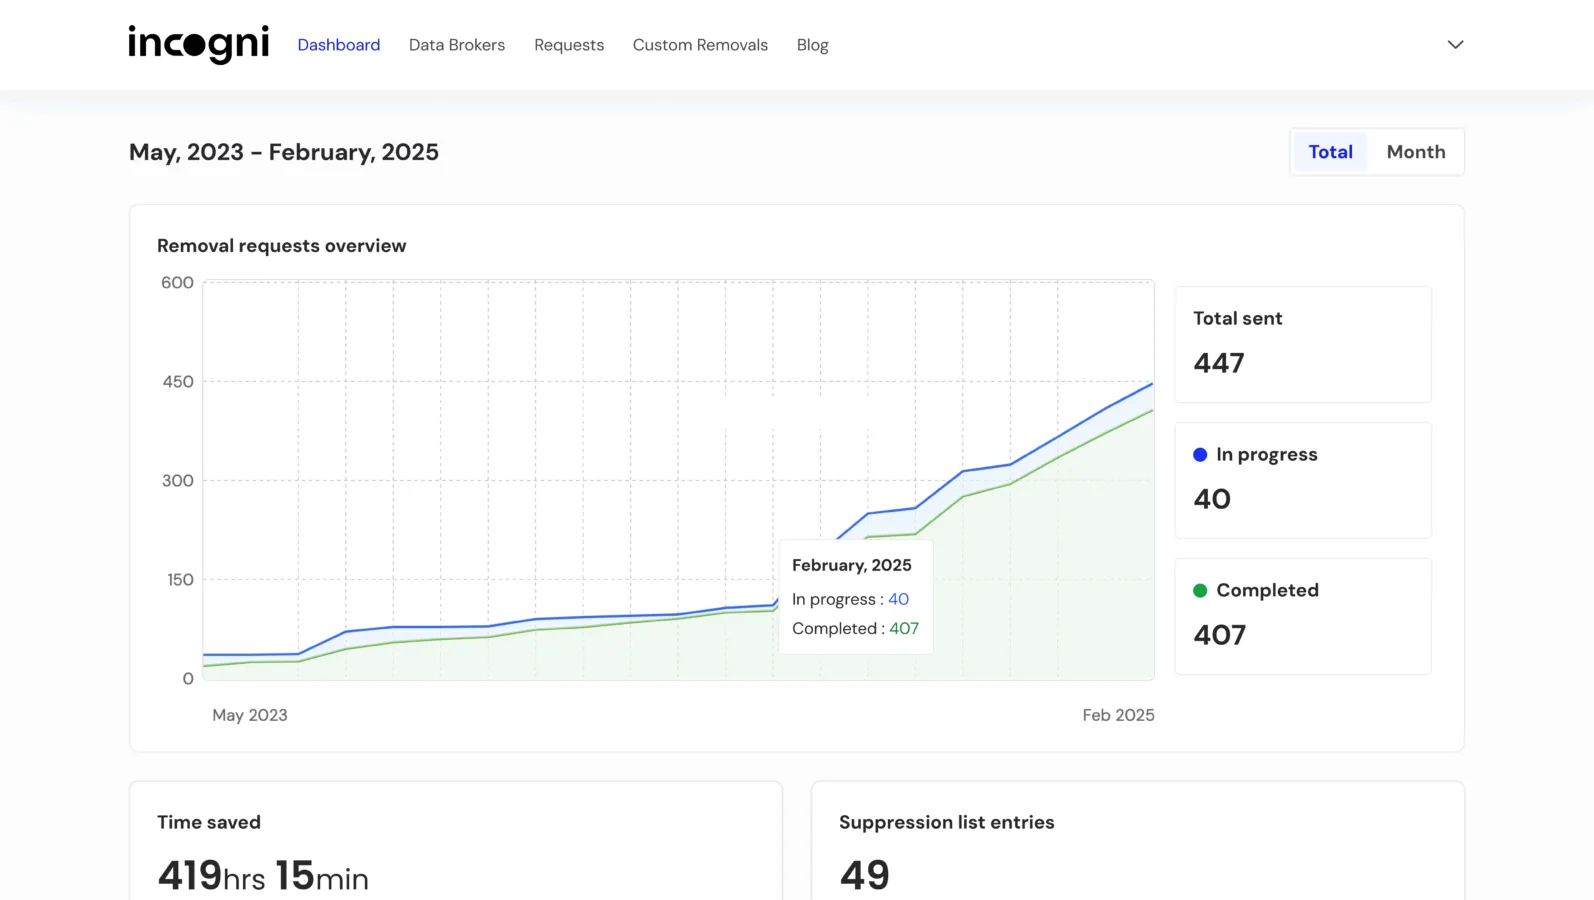Select the Completed stat card
The image size is (1594, 900).
(x=1302, y=616)
